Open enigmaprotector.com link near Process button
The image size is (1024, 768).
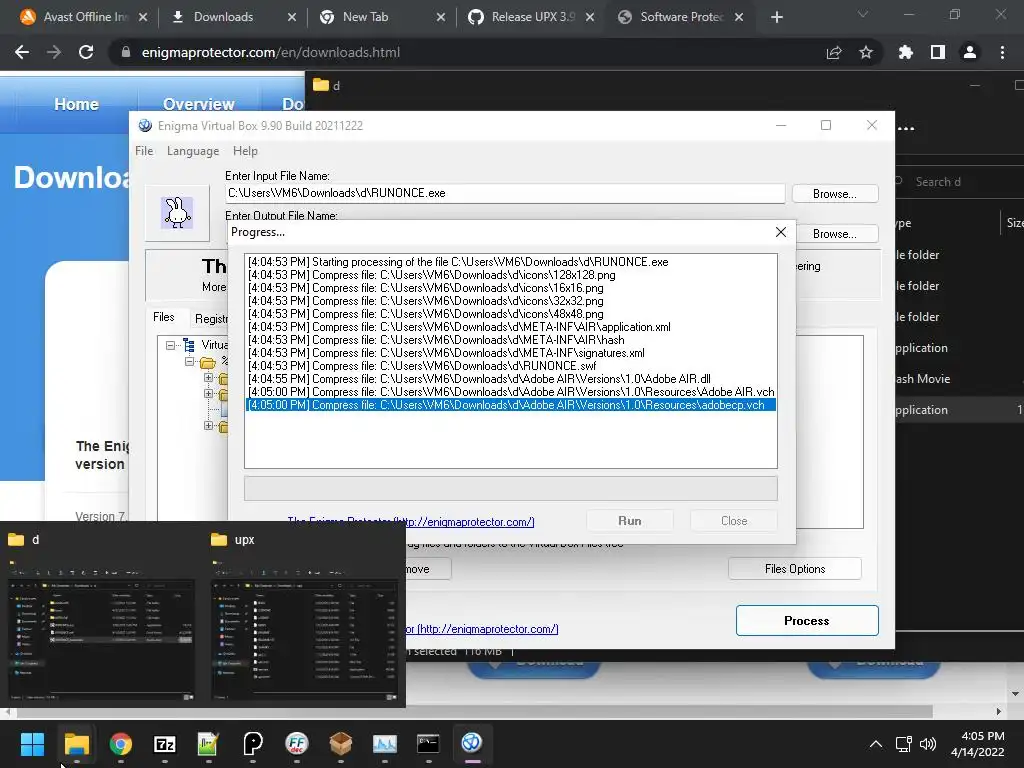[x=482, y=629]
